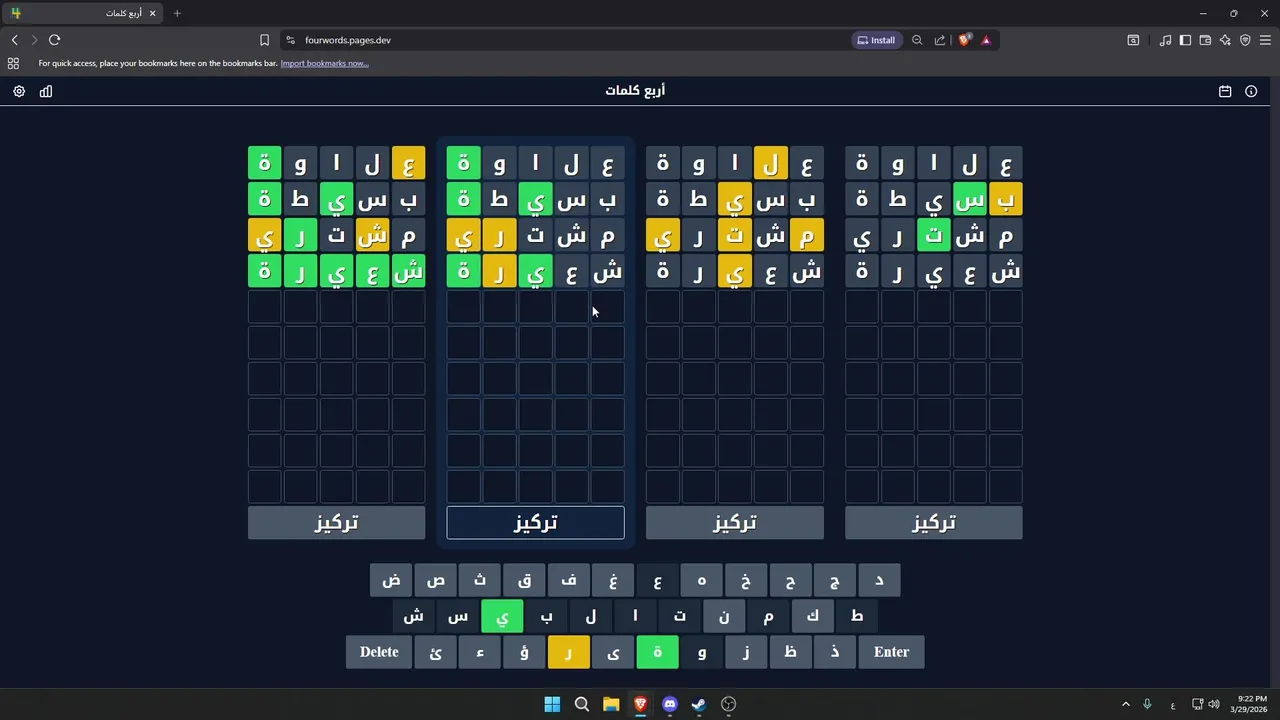This screenshot has width=1280, height=720.
Task: Tap the ث key
Action: click(x=480, y=580)
